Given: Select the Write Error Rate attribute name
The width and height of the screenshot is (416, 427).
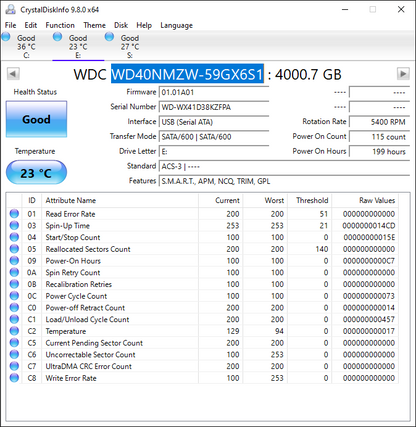Looking at the screenshot, I should click(x=71, y=378).
